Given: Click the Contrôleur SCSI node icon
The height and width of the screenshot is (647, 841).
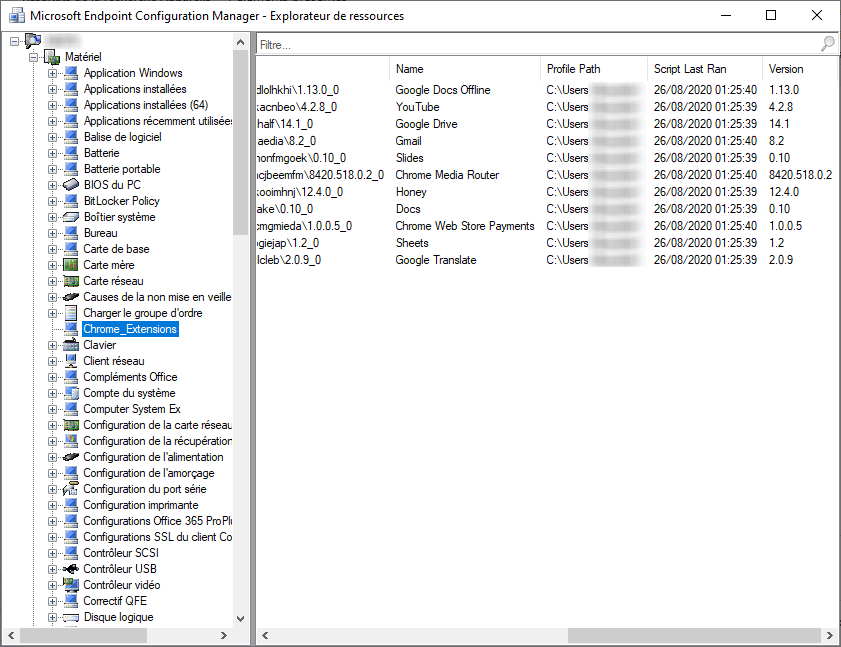Looking at the screenshot, I should point(71,553).
